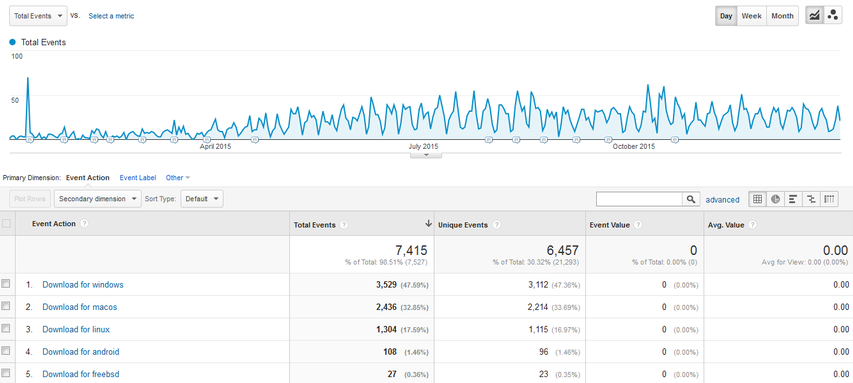Viewport: 853px width, 383px height.
Task: Click the April 2015 axis label
Action: pyautogui.click(x=215, y=146)
